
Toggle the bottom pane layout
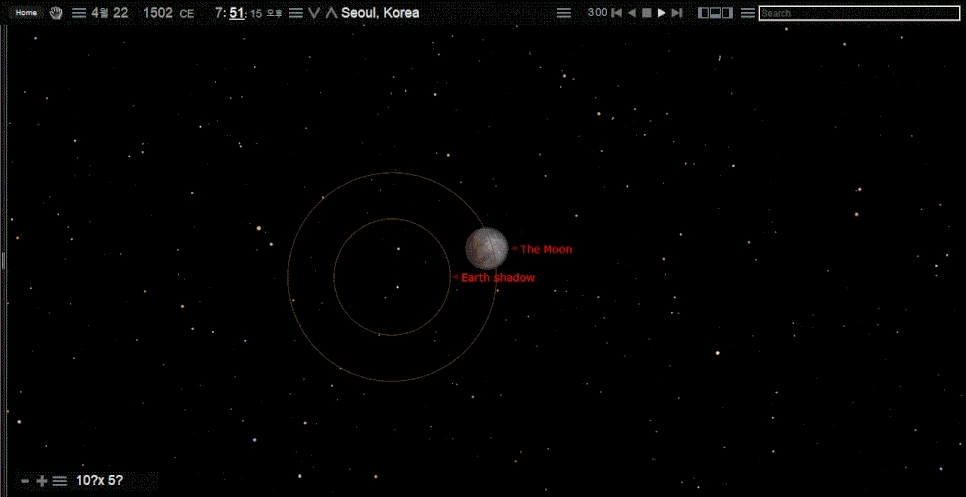click(x=715, y=13)
